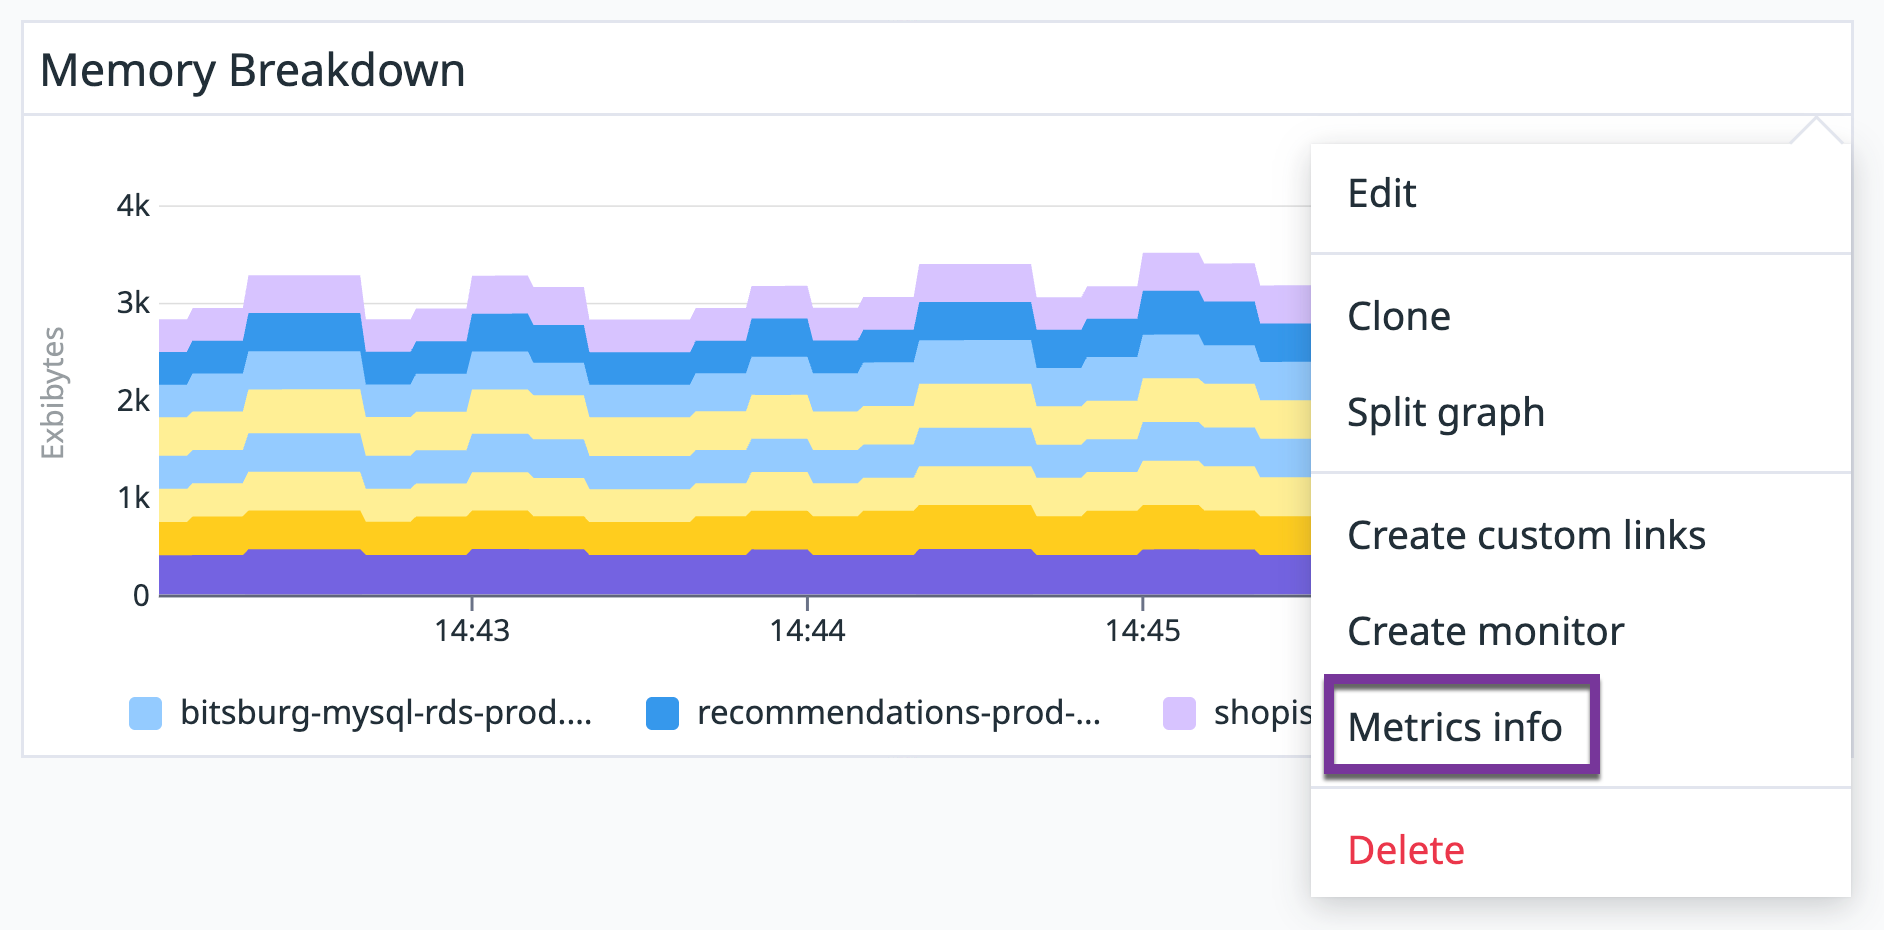Viewport: 1884px width, 930px height.
Task: Click the 14:43 time axis marker
Action: coord(472,631)
